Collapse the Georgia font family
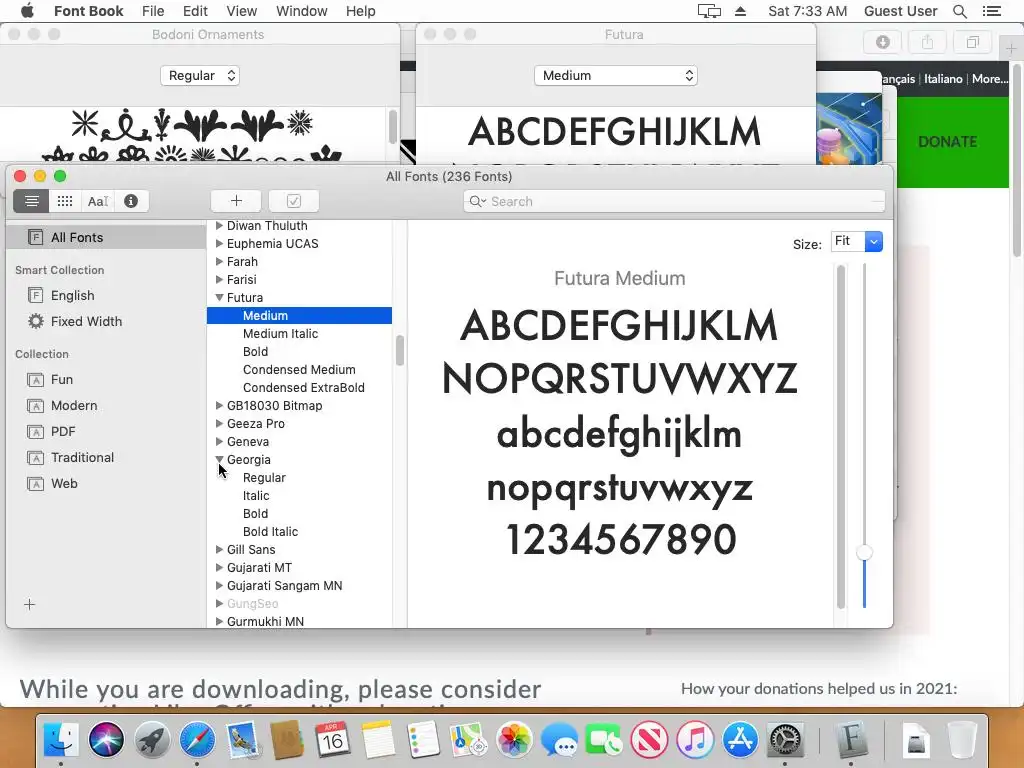 [x=219, y=459]
